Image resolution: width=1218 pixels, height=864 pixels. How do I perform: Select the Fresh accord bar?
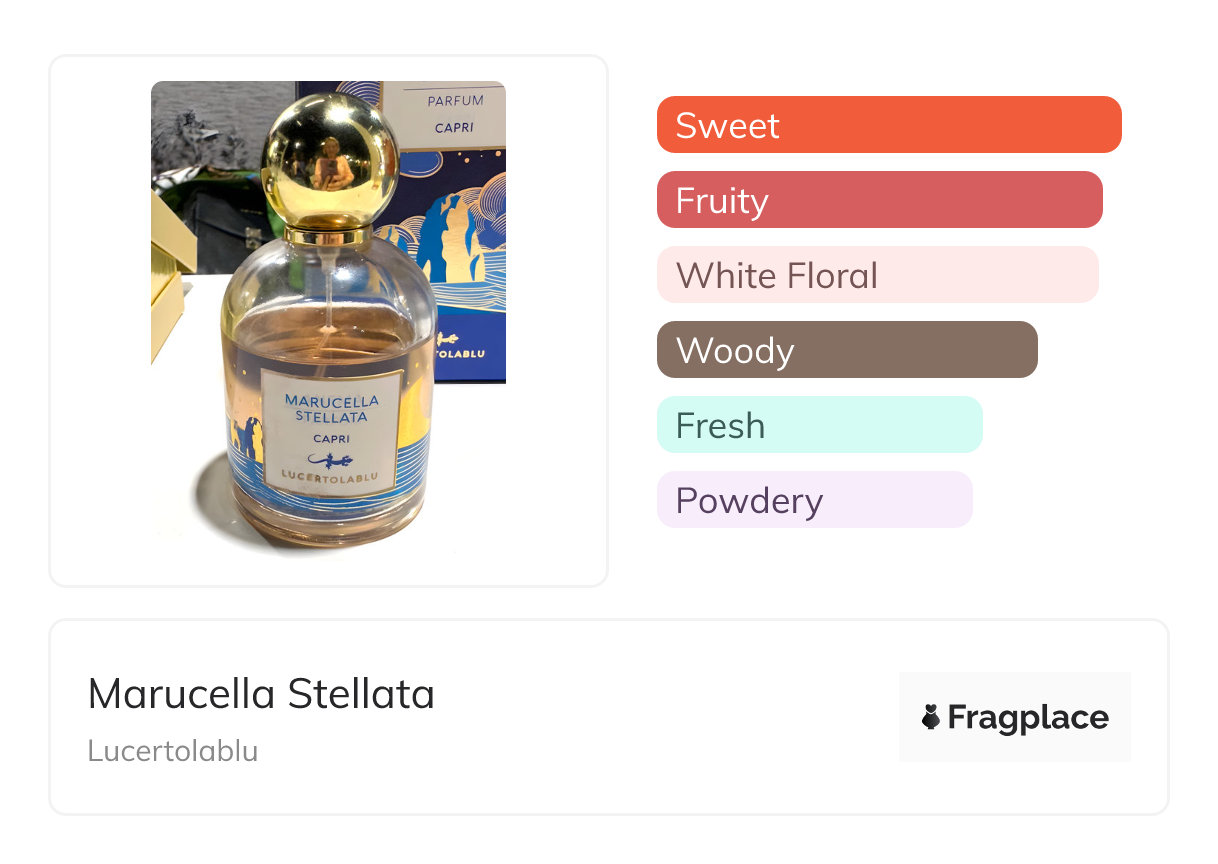tap(819, 425)
